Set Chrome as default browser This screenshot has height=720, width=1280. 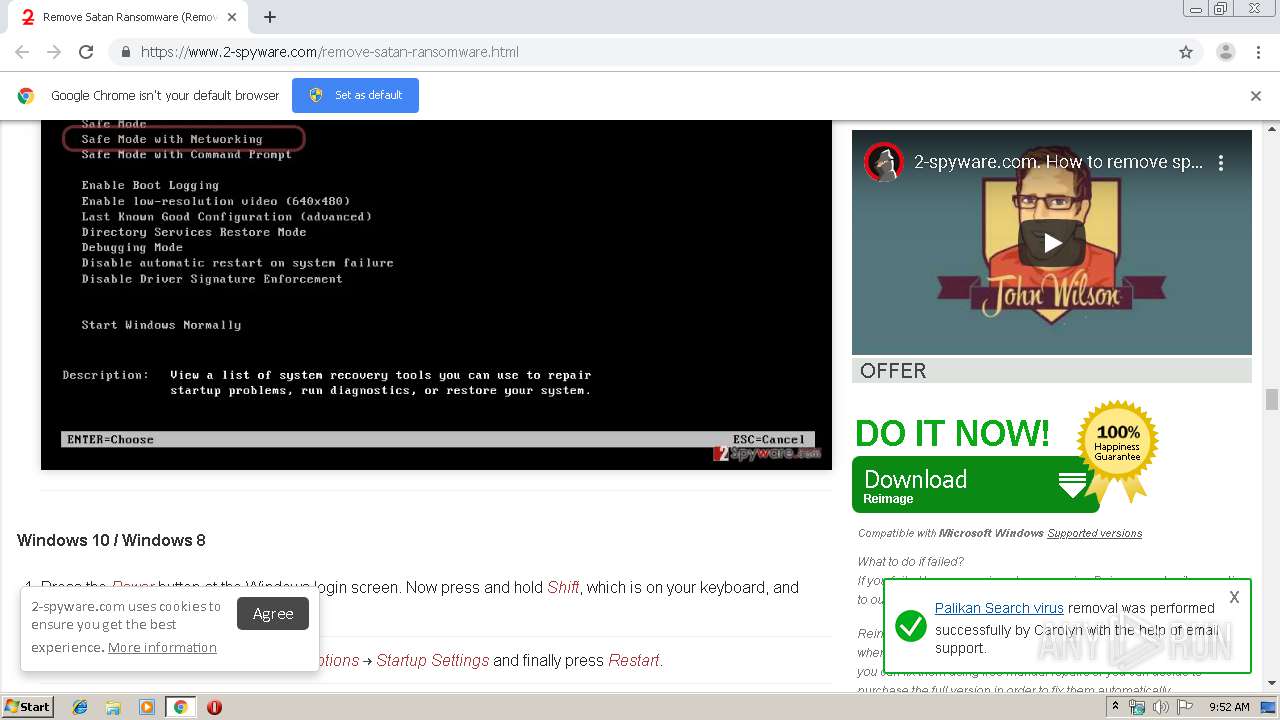coord(355,95)
